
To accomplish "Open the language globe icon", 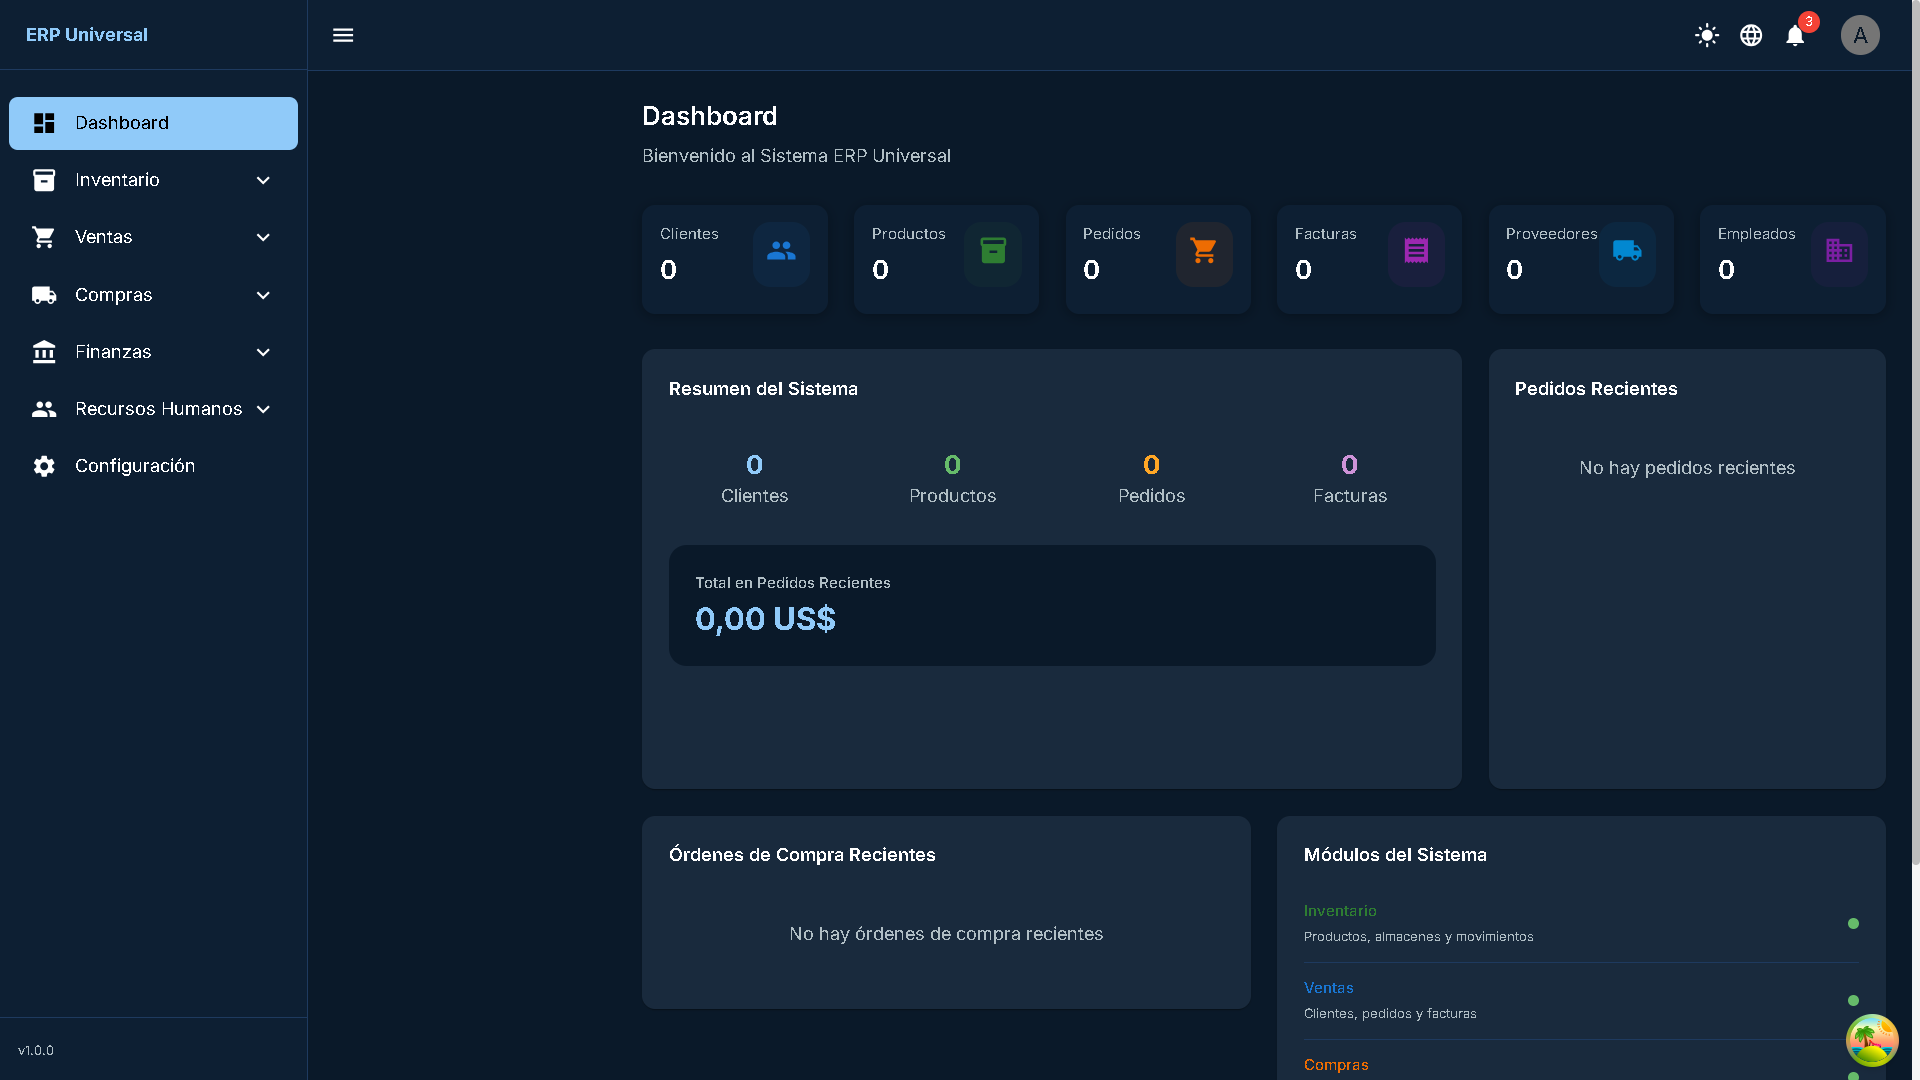I will click(1751, 35).
